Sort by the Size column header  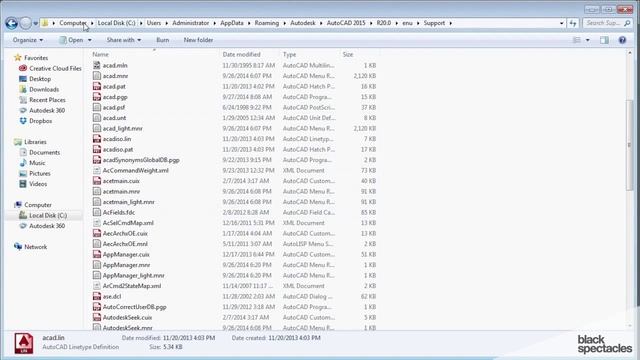click(348, 54)
